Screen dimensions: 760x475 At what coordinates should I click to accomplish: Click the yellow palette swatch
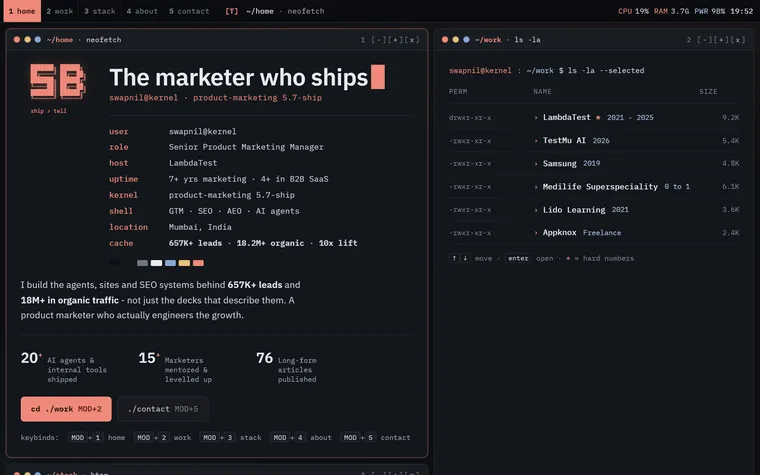click(184, 263)
